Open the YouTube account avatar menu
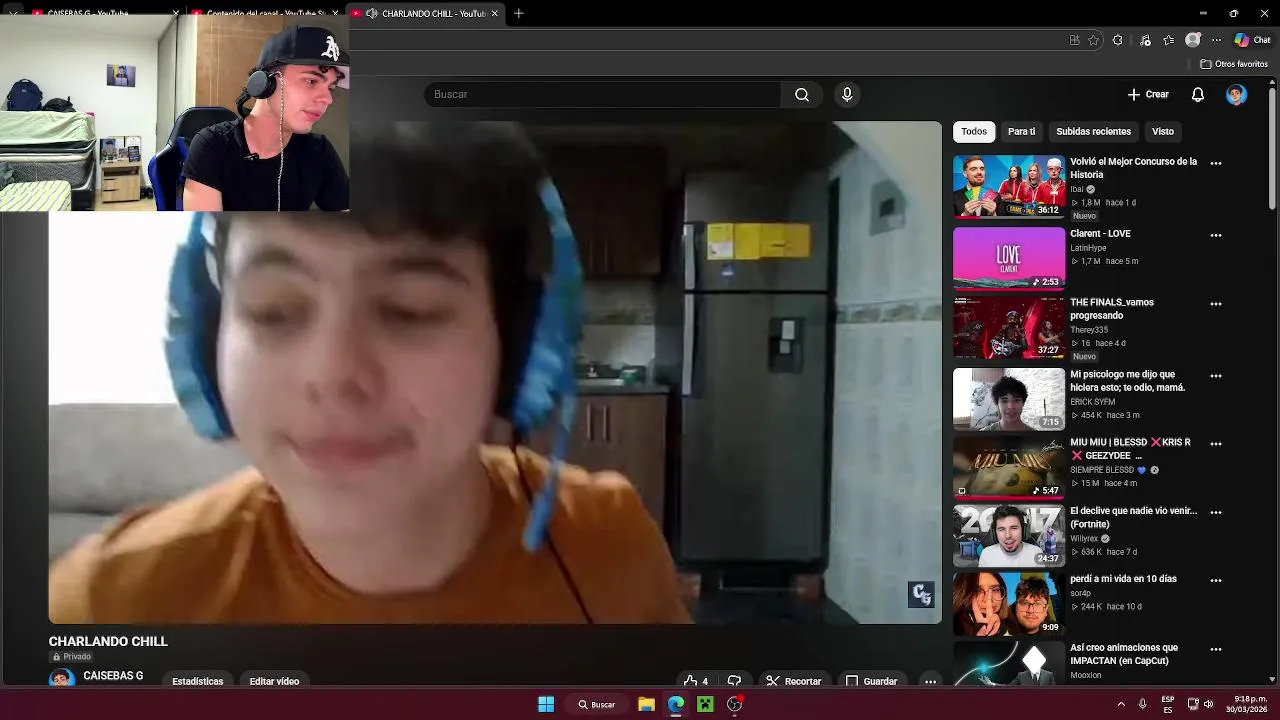The image size is (1280, 720). (1237, 94)
